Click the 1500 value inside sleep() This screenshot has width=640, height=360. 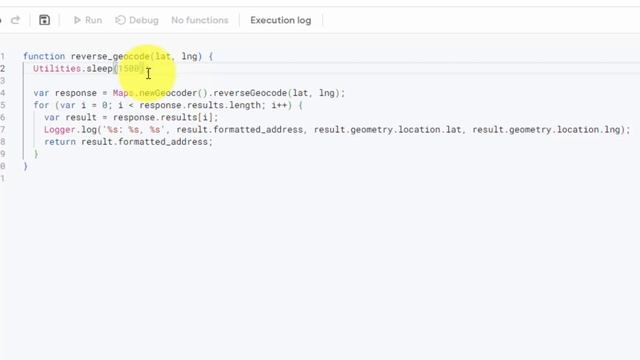click(129, 69)
